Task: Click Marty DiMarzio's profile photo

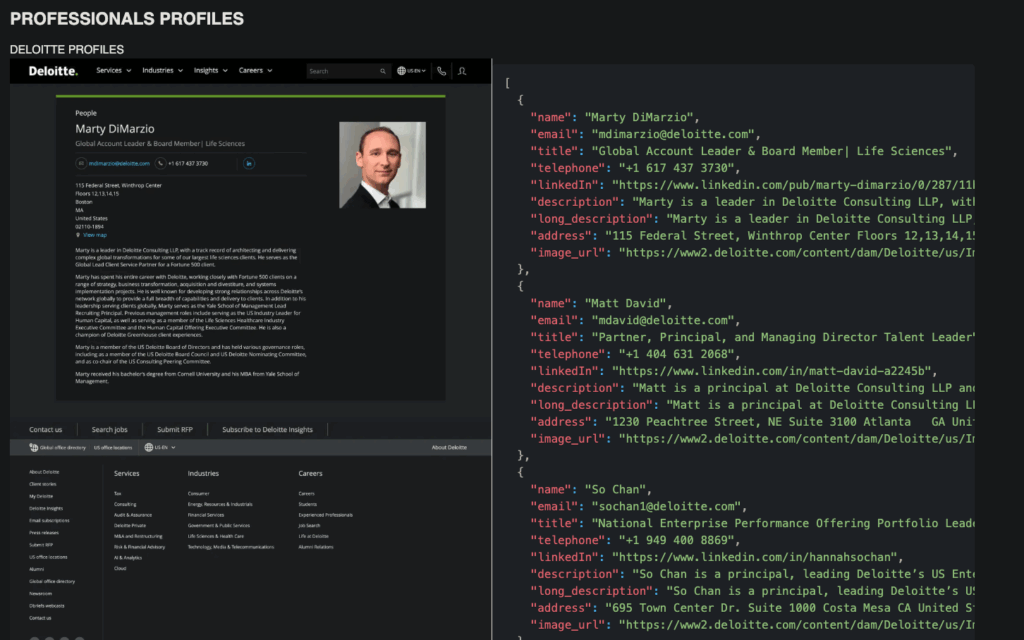Action: click(382, 165)
